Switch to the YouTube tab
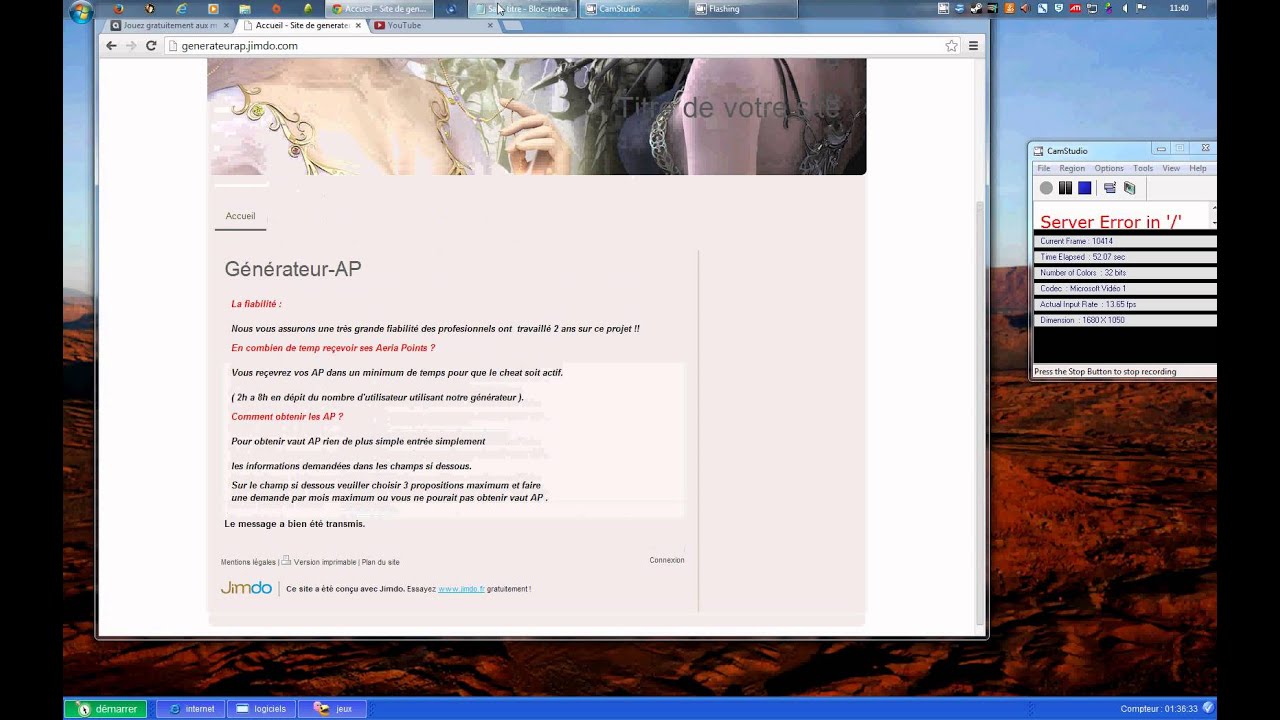 (433, 25)
